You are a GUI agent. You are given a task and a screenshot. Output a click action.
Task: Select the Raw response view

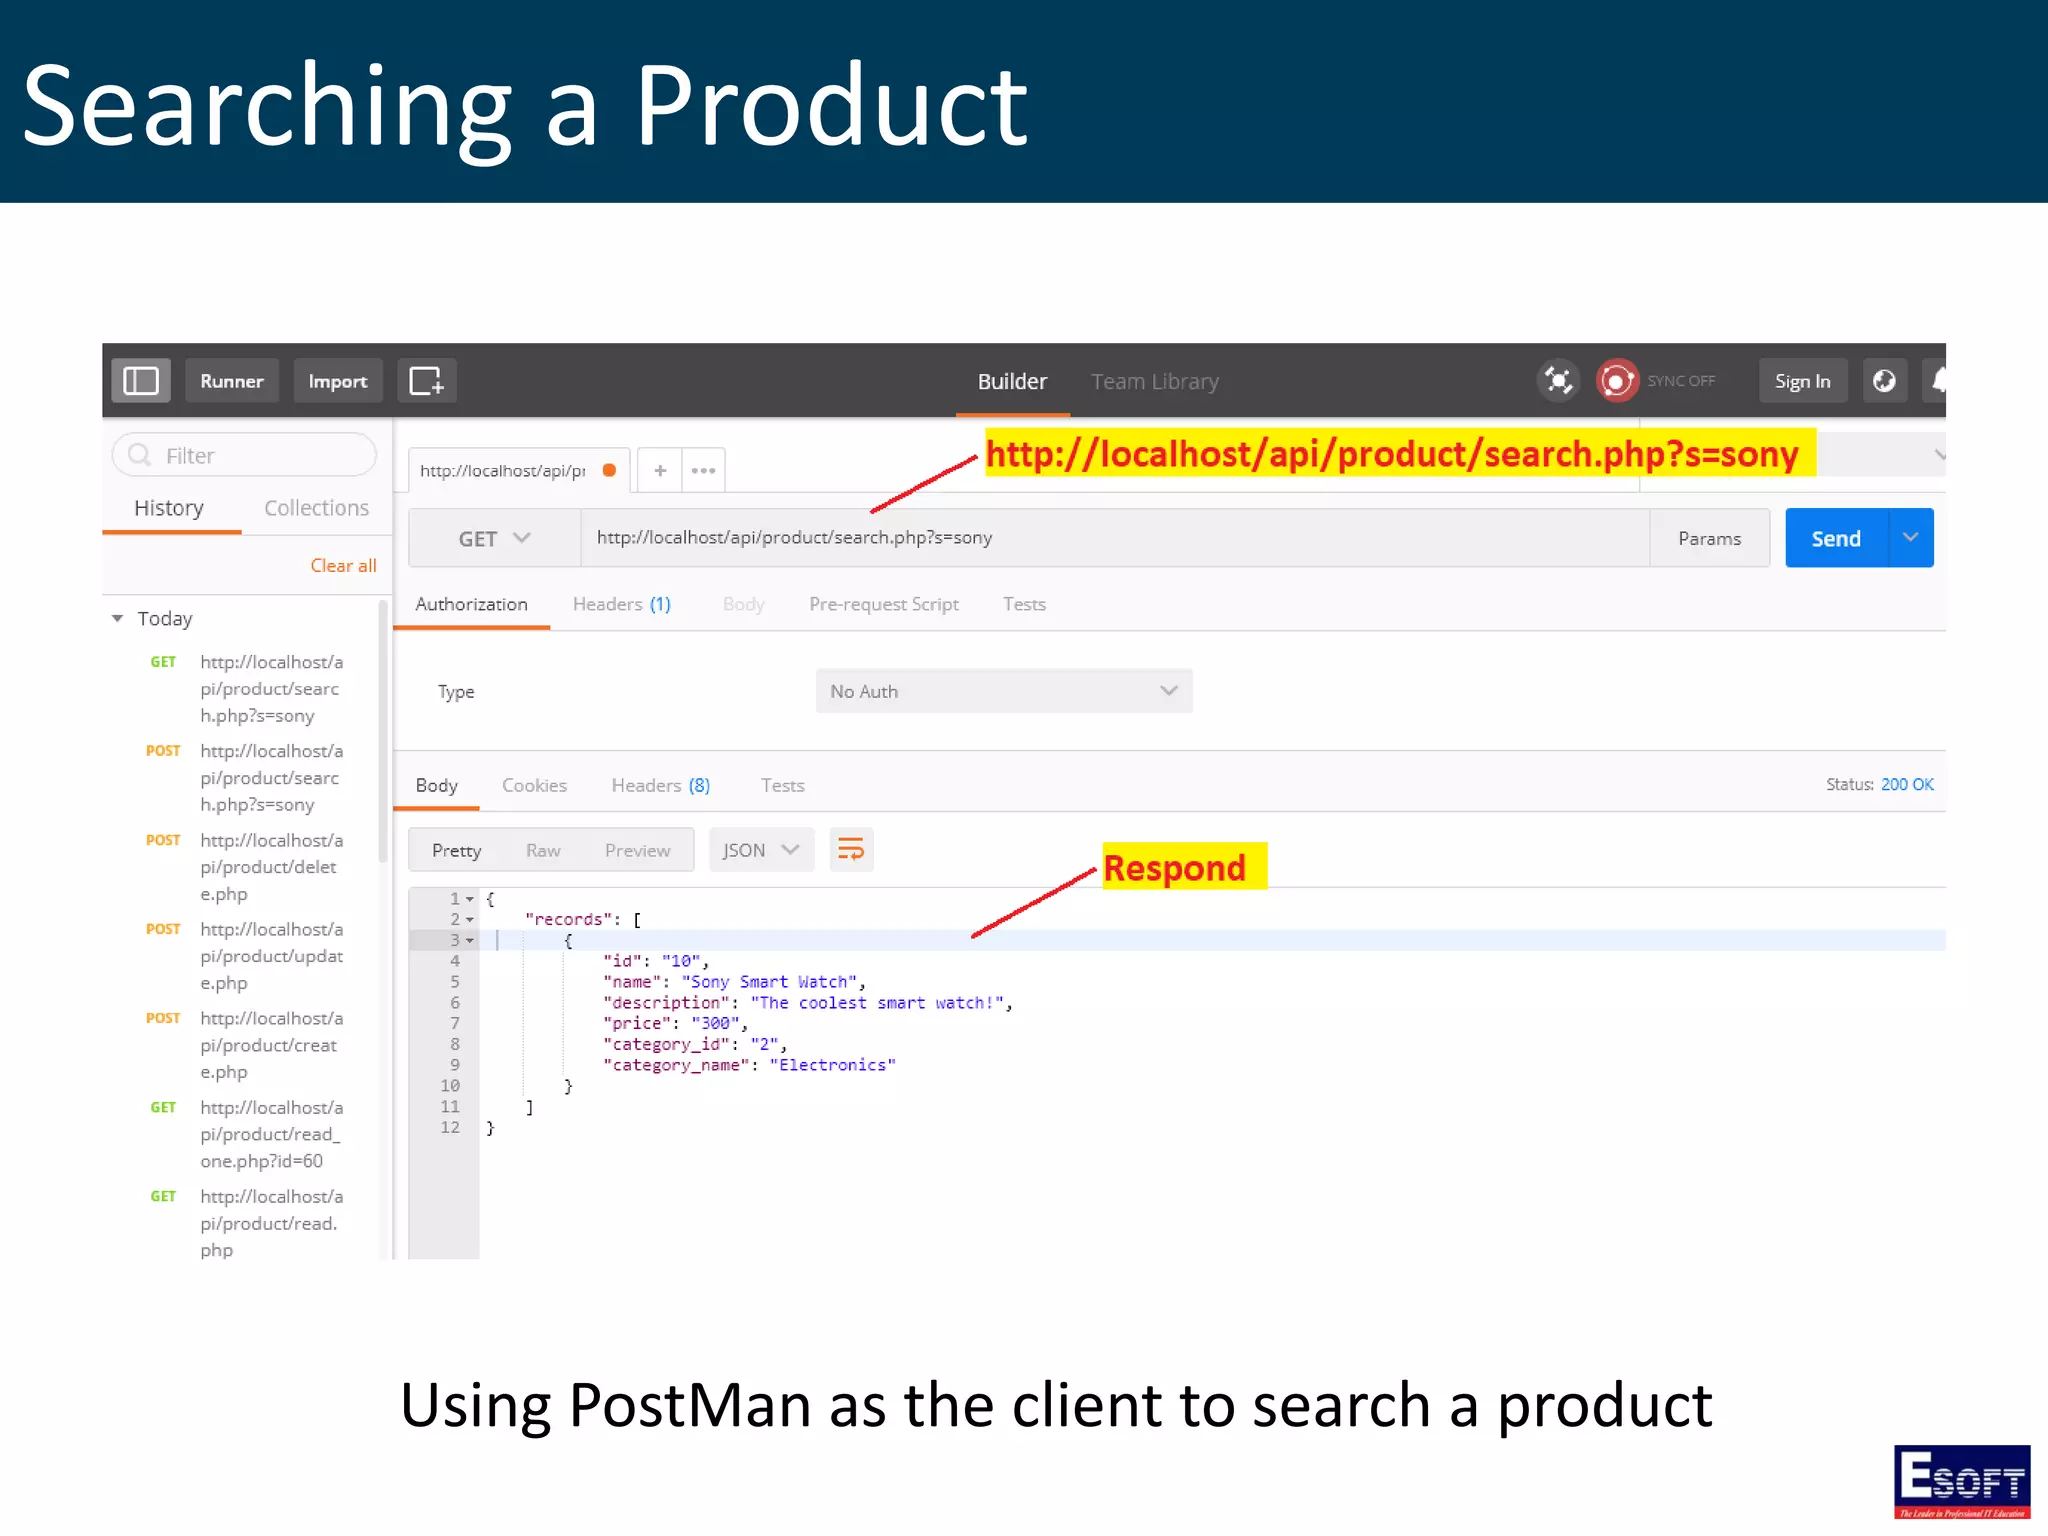click(543, 850)
